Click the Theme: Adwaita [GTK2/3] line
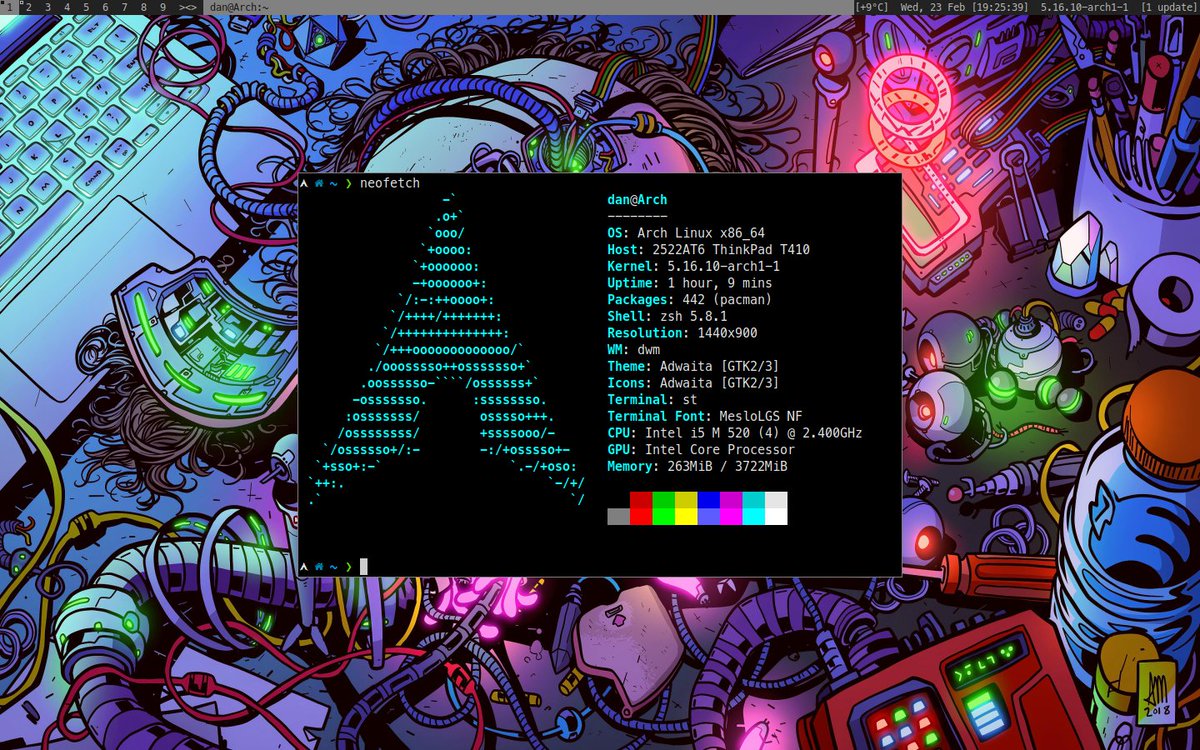This screenshot has height=750, width=1200. [x=693, y=366]
